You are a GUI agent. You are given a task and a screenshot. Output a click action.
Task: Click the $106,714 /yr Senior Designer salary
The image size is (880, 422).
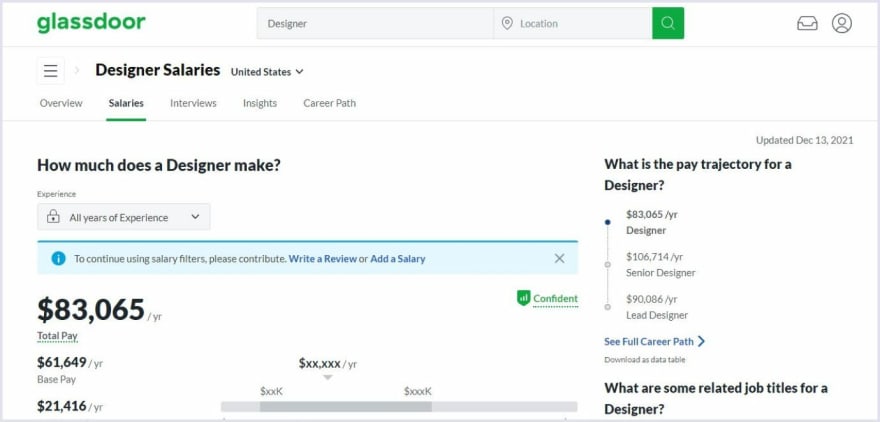tap(654, 256)
